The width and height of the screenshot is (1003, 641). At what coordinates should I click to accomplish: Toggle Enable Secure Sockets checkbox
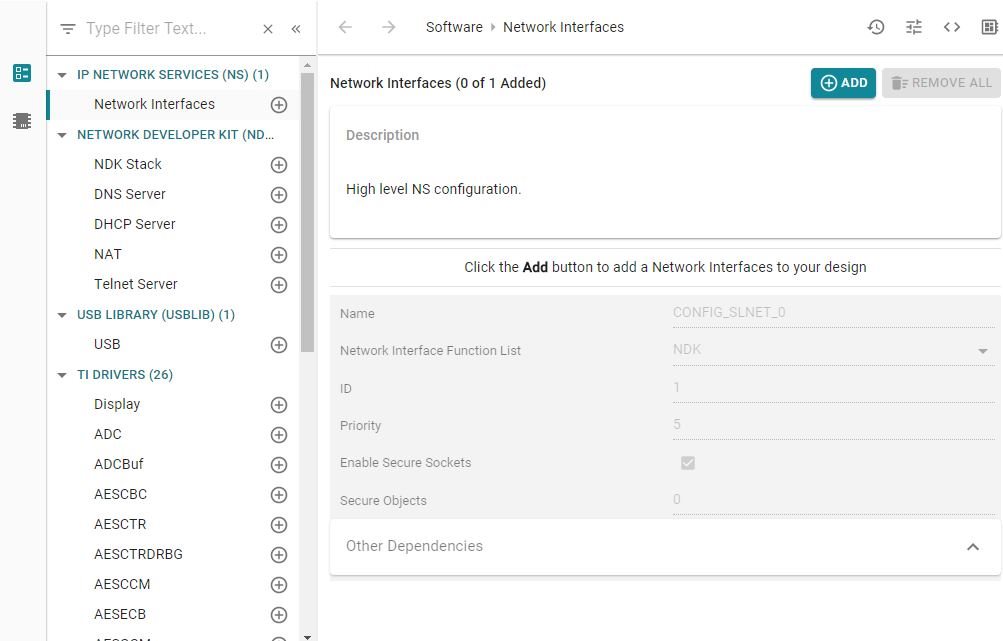pos(688,463)
